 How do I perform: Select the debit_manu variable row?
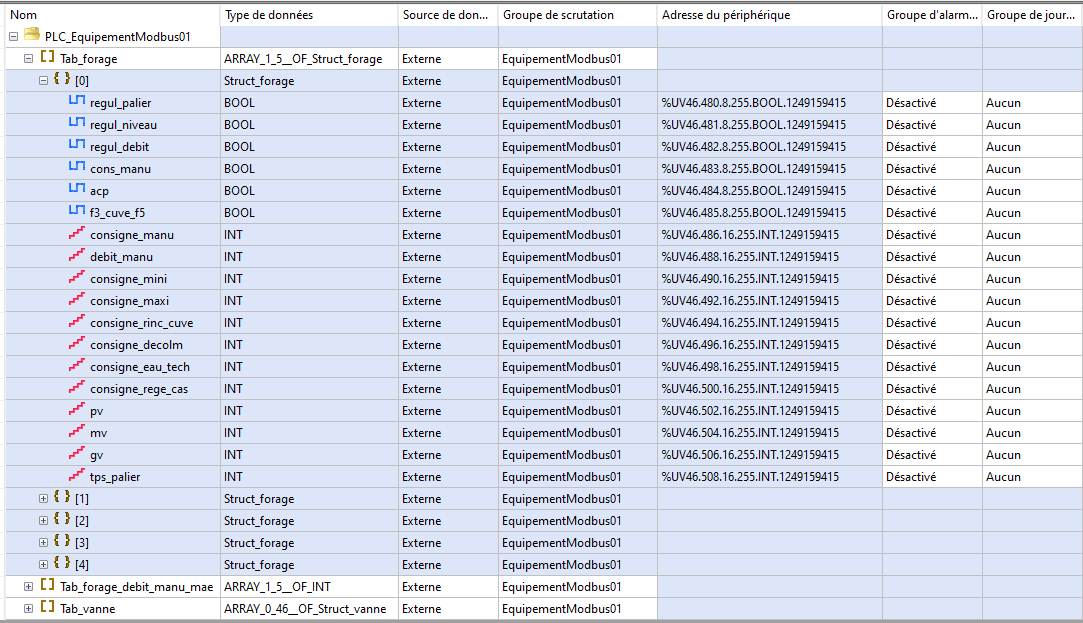tap(124, 257)
